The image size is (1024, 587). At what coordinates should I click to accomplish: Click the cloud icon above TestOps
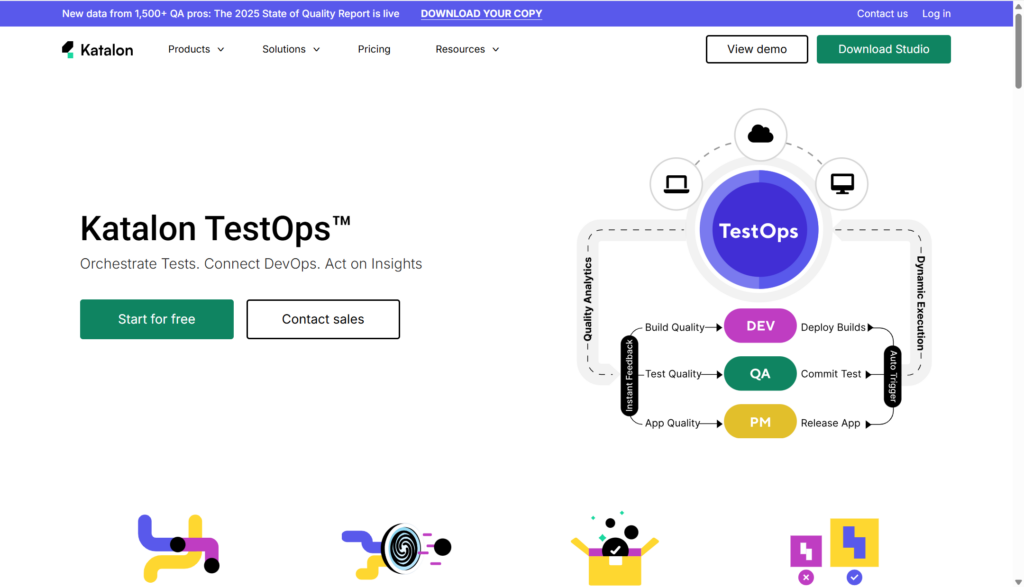pos(760,134)
